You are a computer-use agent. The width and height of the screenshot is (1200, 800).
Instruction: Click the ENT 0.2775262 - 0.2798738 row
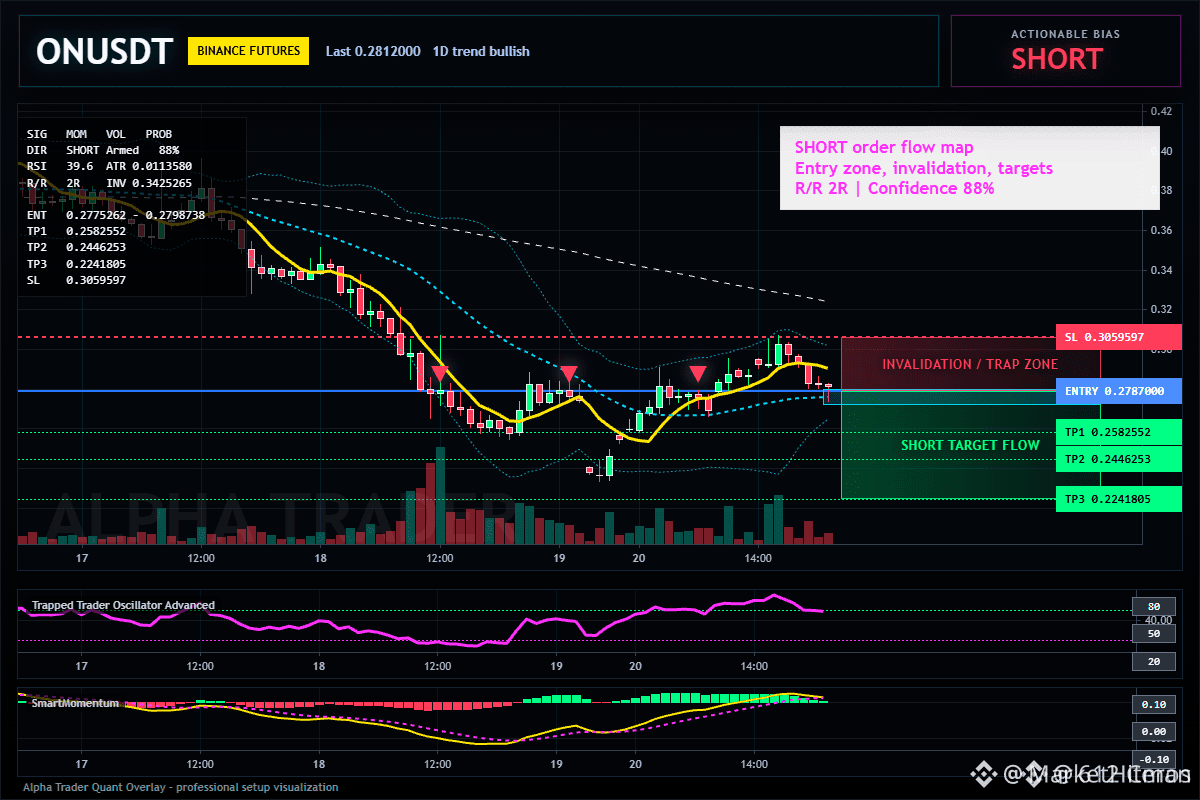[116, 214]
